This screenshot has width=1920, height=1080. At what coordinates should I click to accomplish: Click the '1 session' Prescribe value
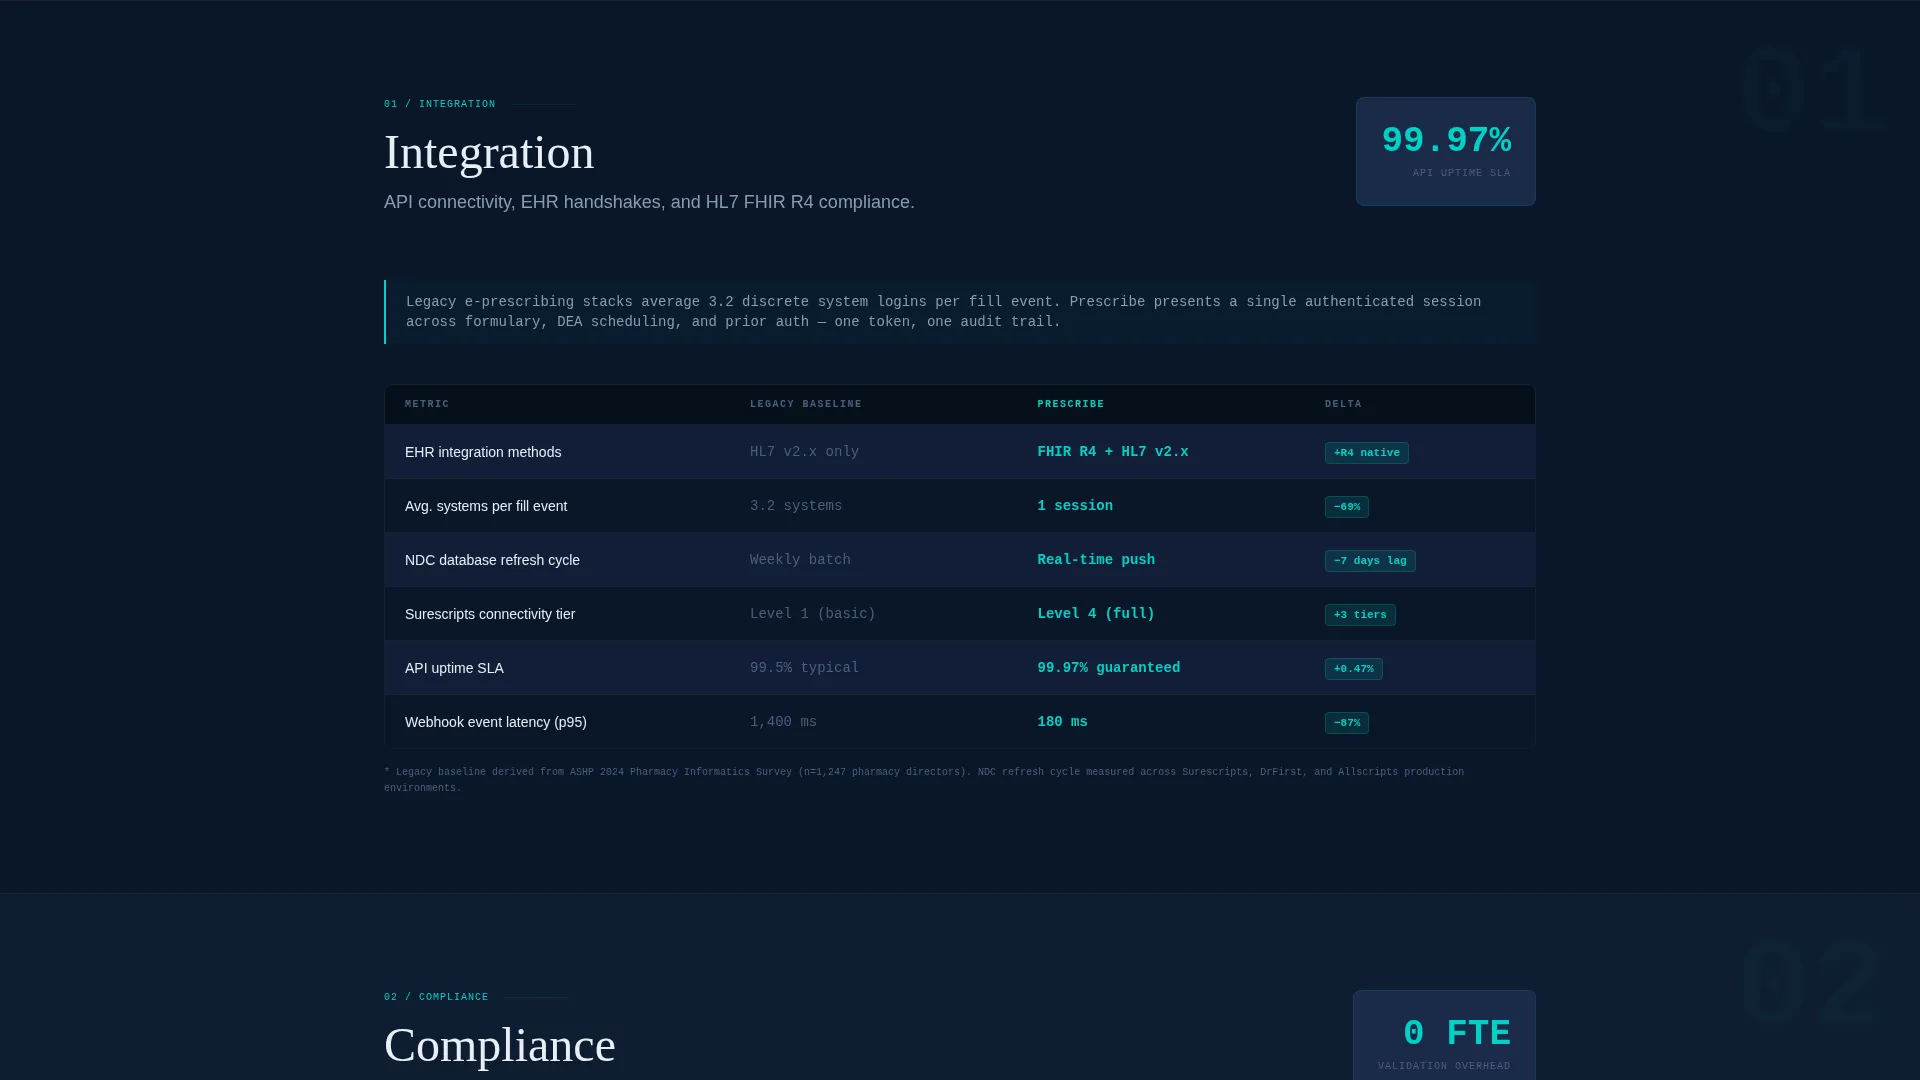coord(1075,506)
